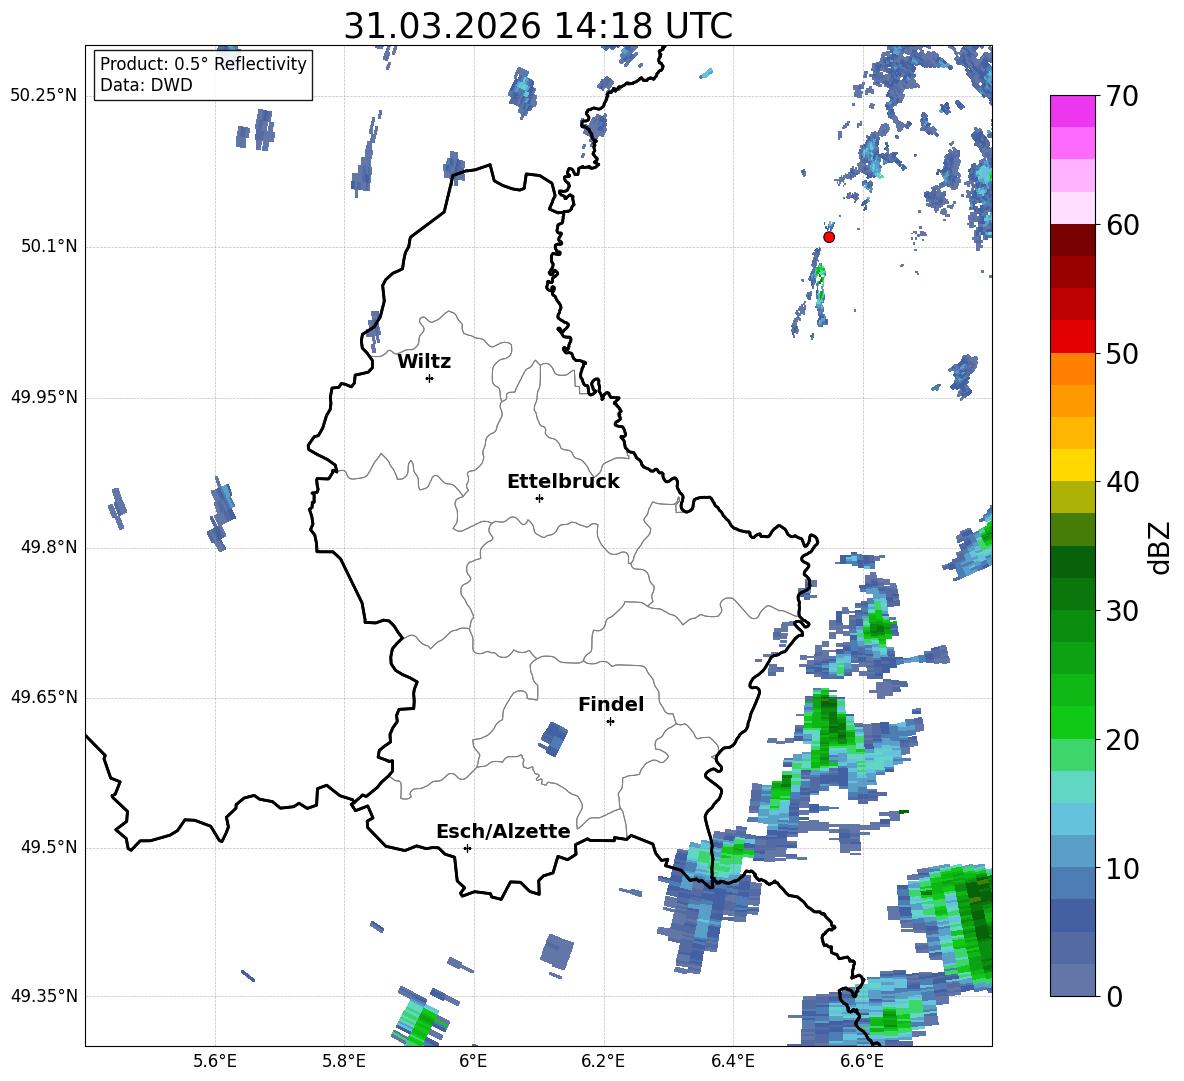The width and height of the screenshot is (1184, 1081).
Task: Select the Ettelbruck label on the map
Action: coord(563,482)
